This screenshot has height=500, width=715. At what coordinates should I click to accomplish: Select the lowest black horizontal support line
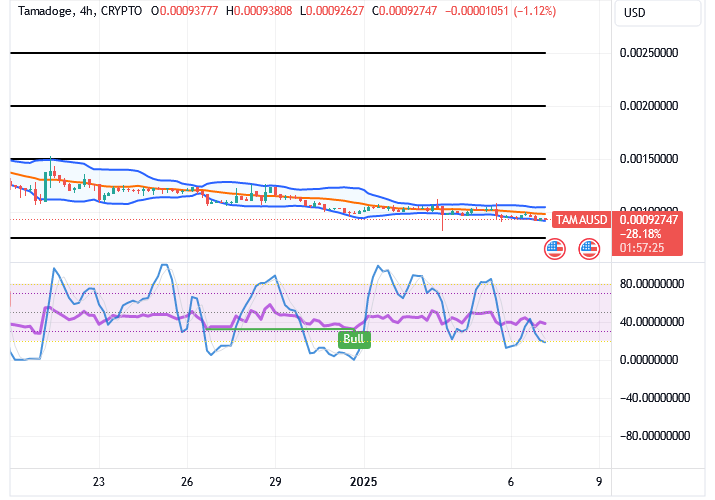coord(278,238)
